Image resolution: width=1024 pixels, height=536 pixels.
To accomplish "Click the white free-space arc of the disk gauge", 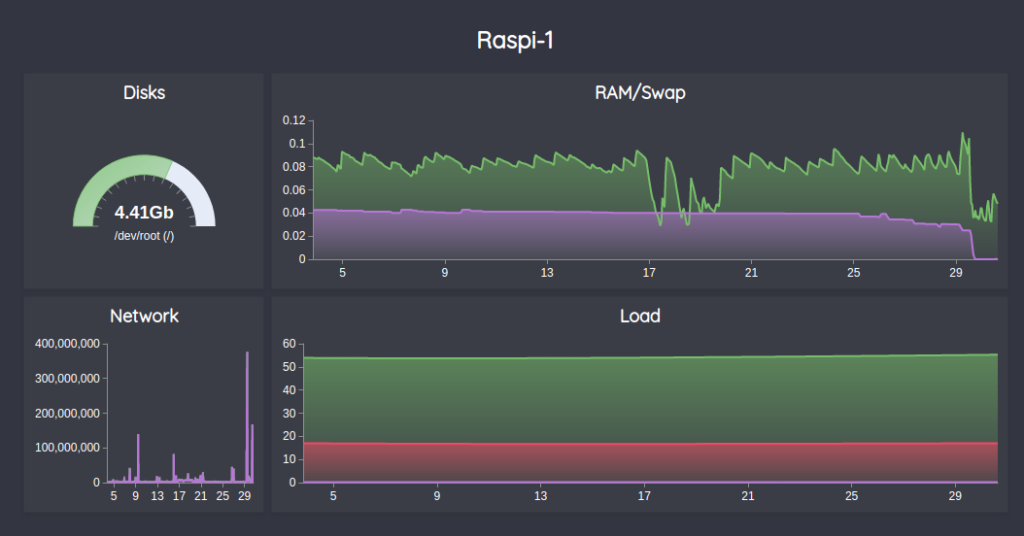I will 197,193.
